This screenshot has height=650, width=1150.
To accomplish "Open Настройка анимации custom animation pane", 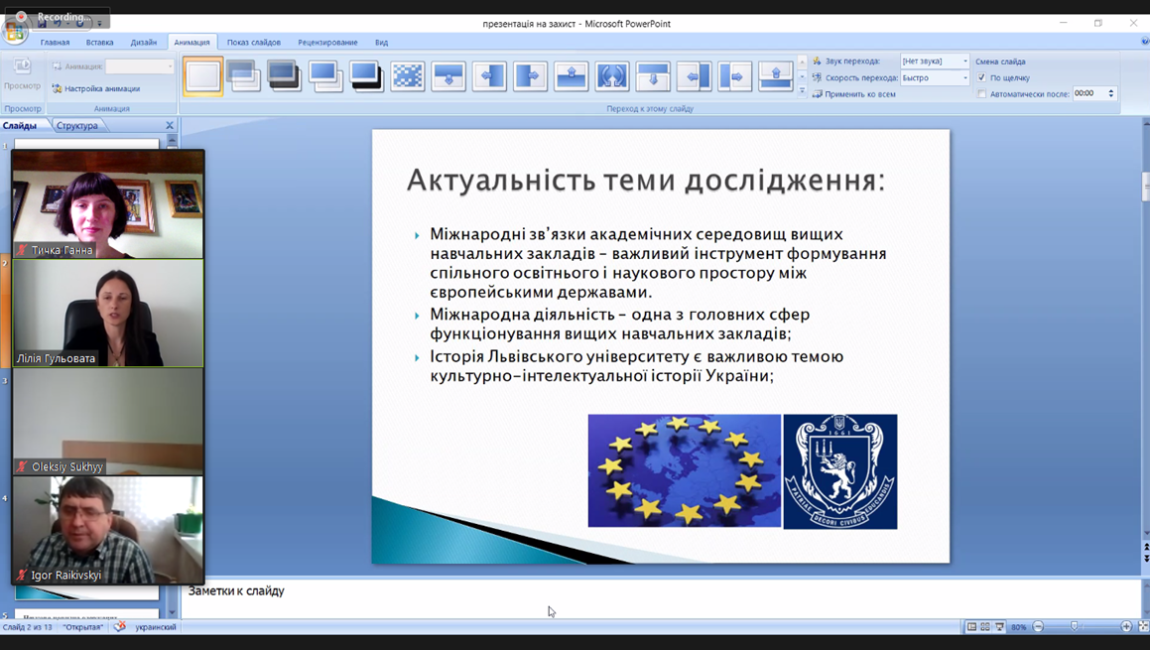I will tap(96, 89).
